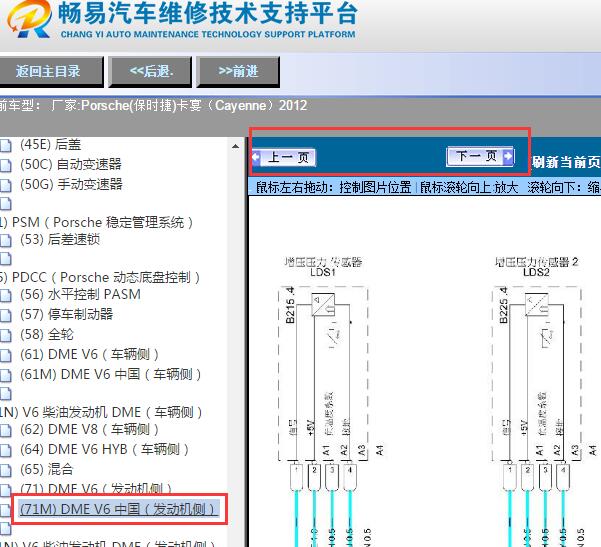Open (65) 混合 entry
This screenshot has height=547, width=601.
(x=46, y=469)
